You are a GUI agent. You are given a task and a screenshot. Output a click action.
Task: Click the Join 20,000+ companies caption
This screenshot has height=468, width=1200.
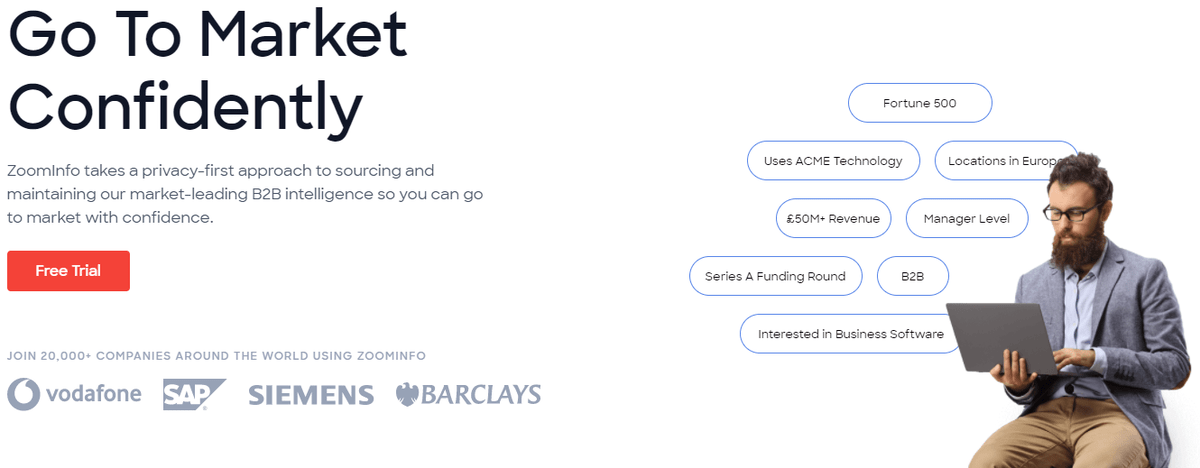point(231,356)
